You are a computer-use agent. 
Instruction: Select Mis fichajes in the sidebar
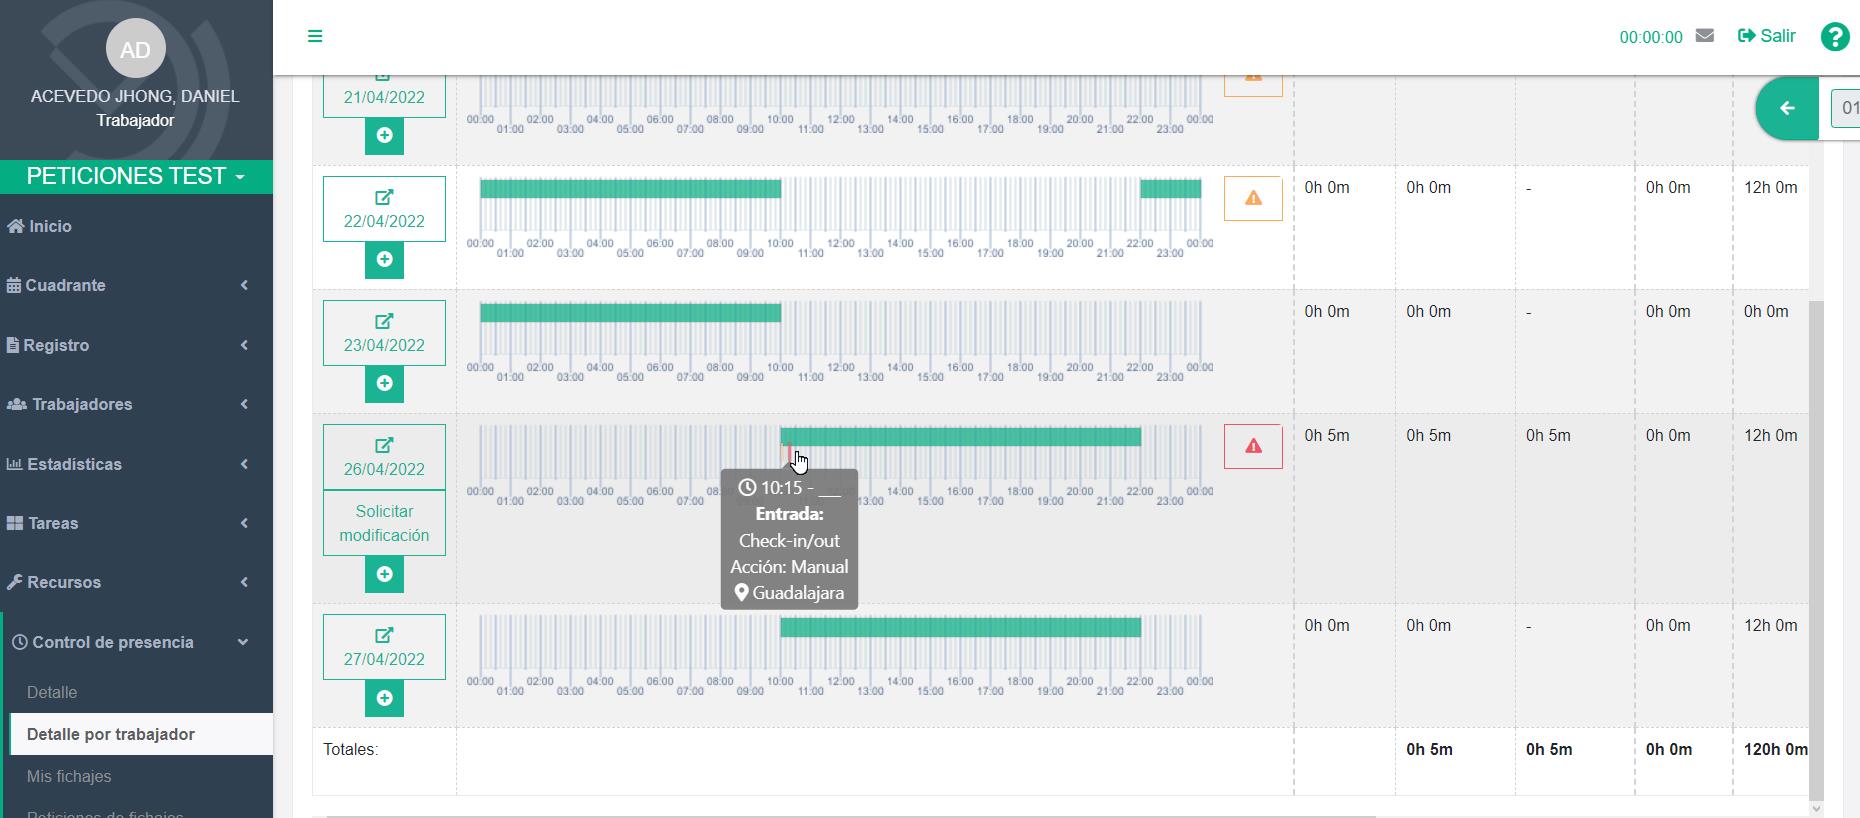(x=69, y=776)
